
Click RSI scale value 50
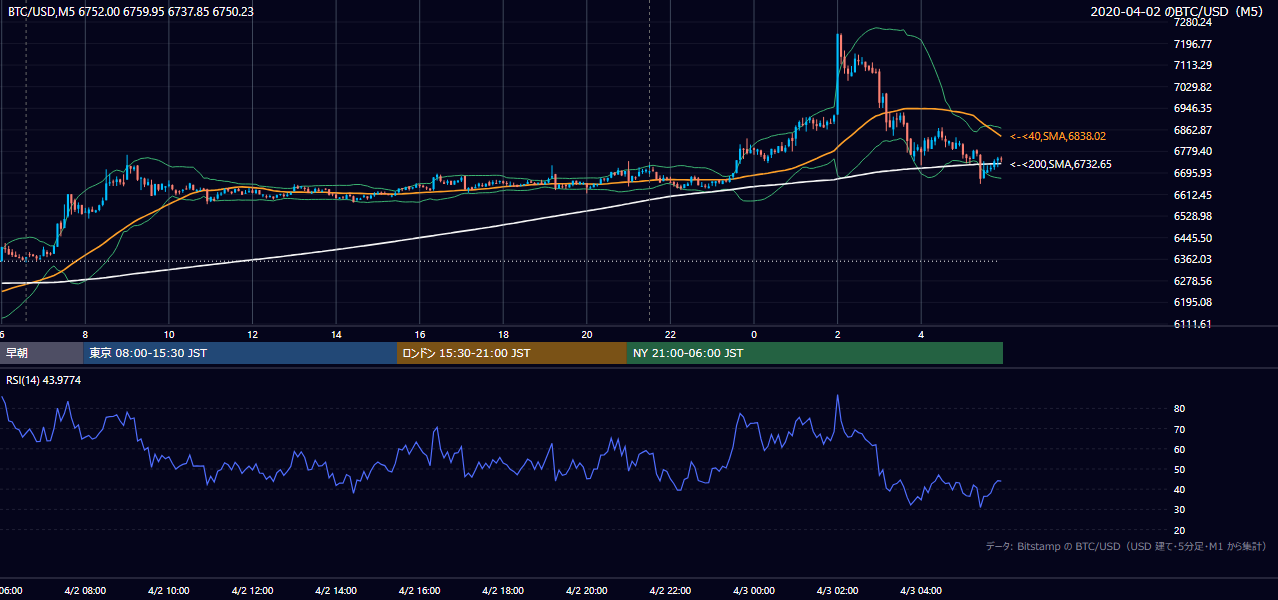(1180, 469)
